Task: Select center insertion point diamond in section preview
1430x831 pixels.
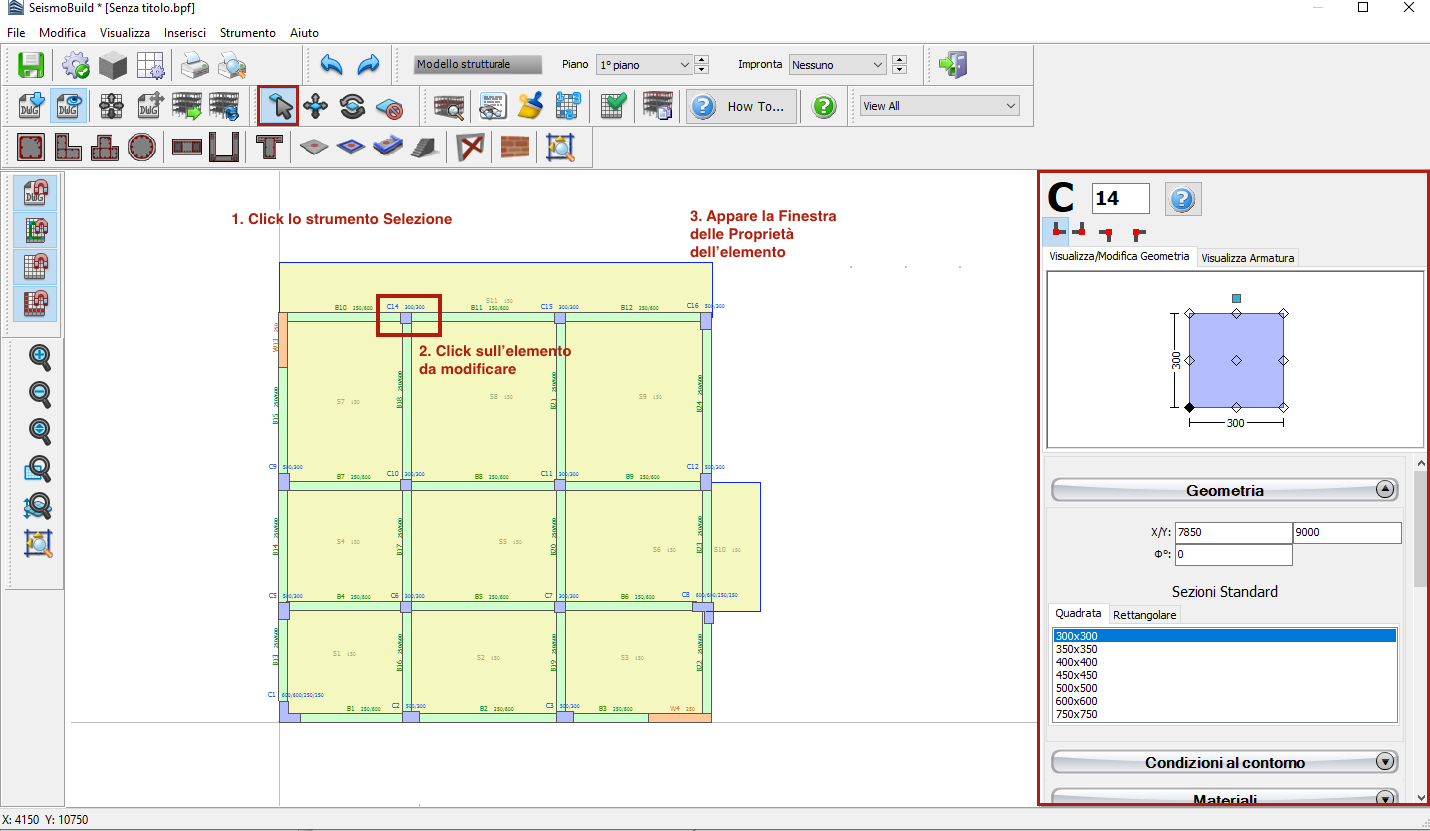Action: pos(1236,360)
